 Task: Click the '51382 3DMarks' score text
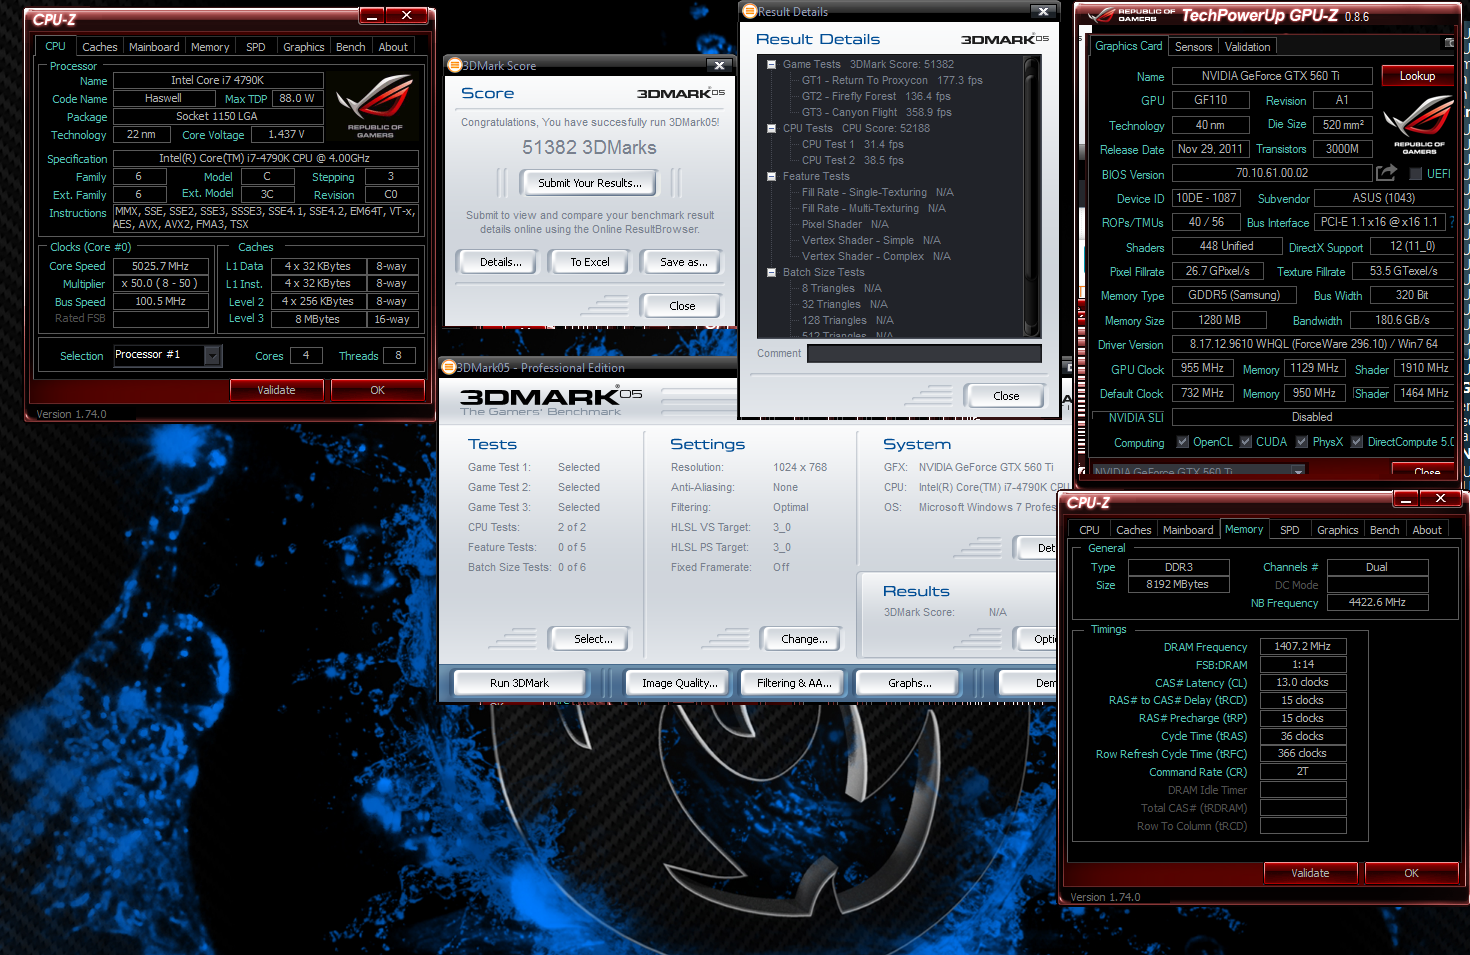(x=589, y=148)
